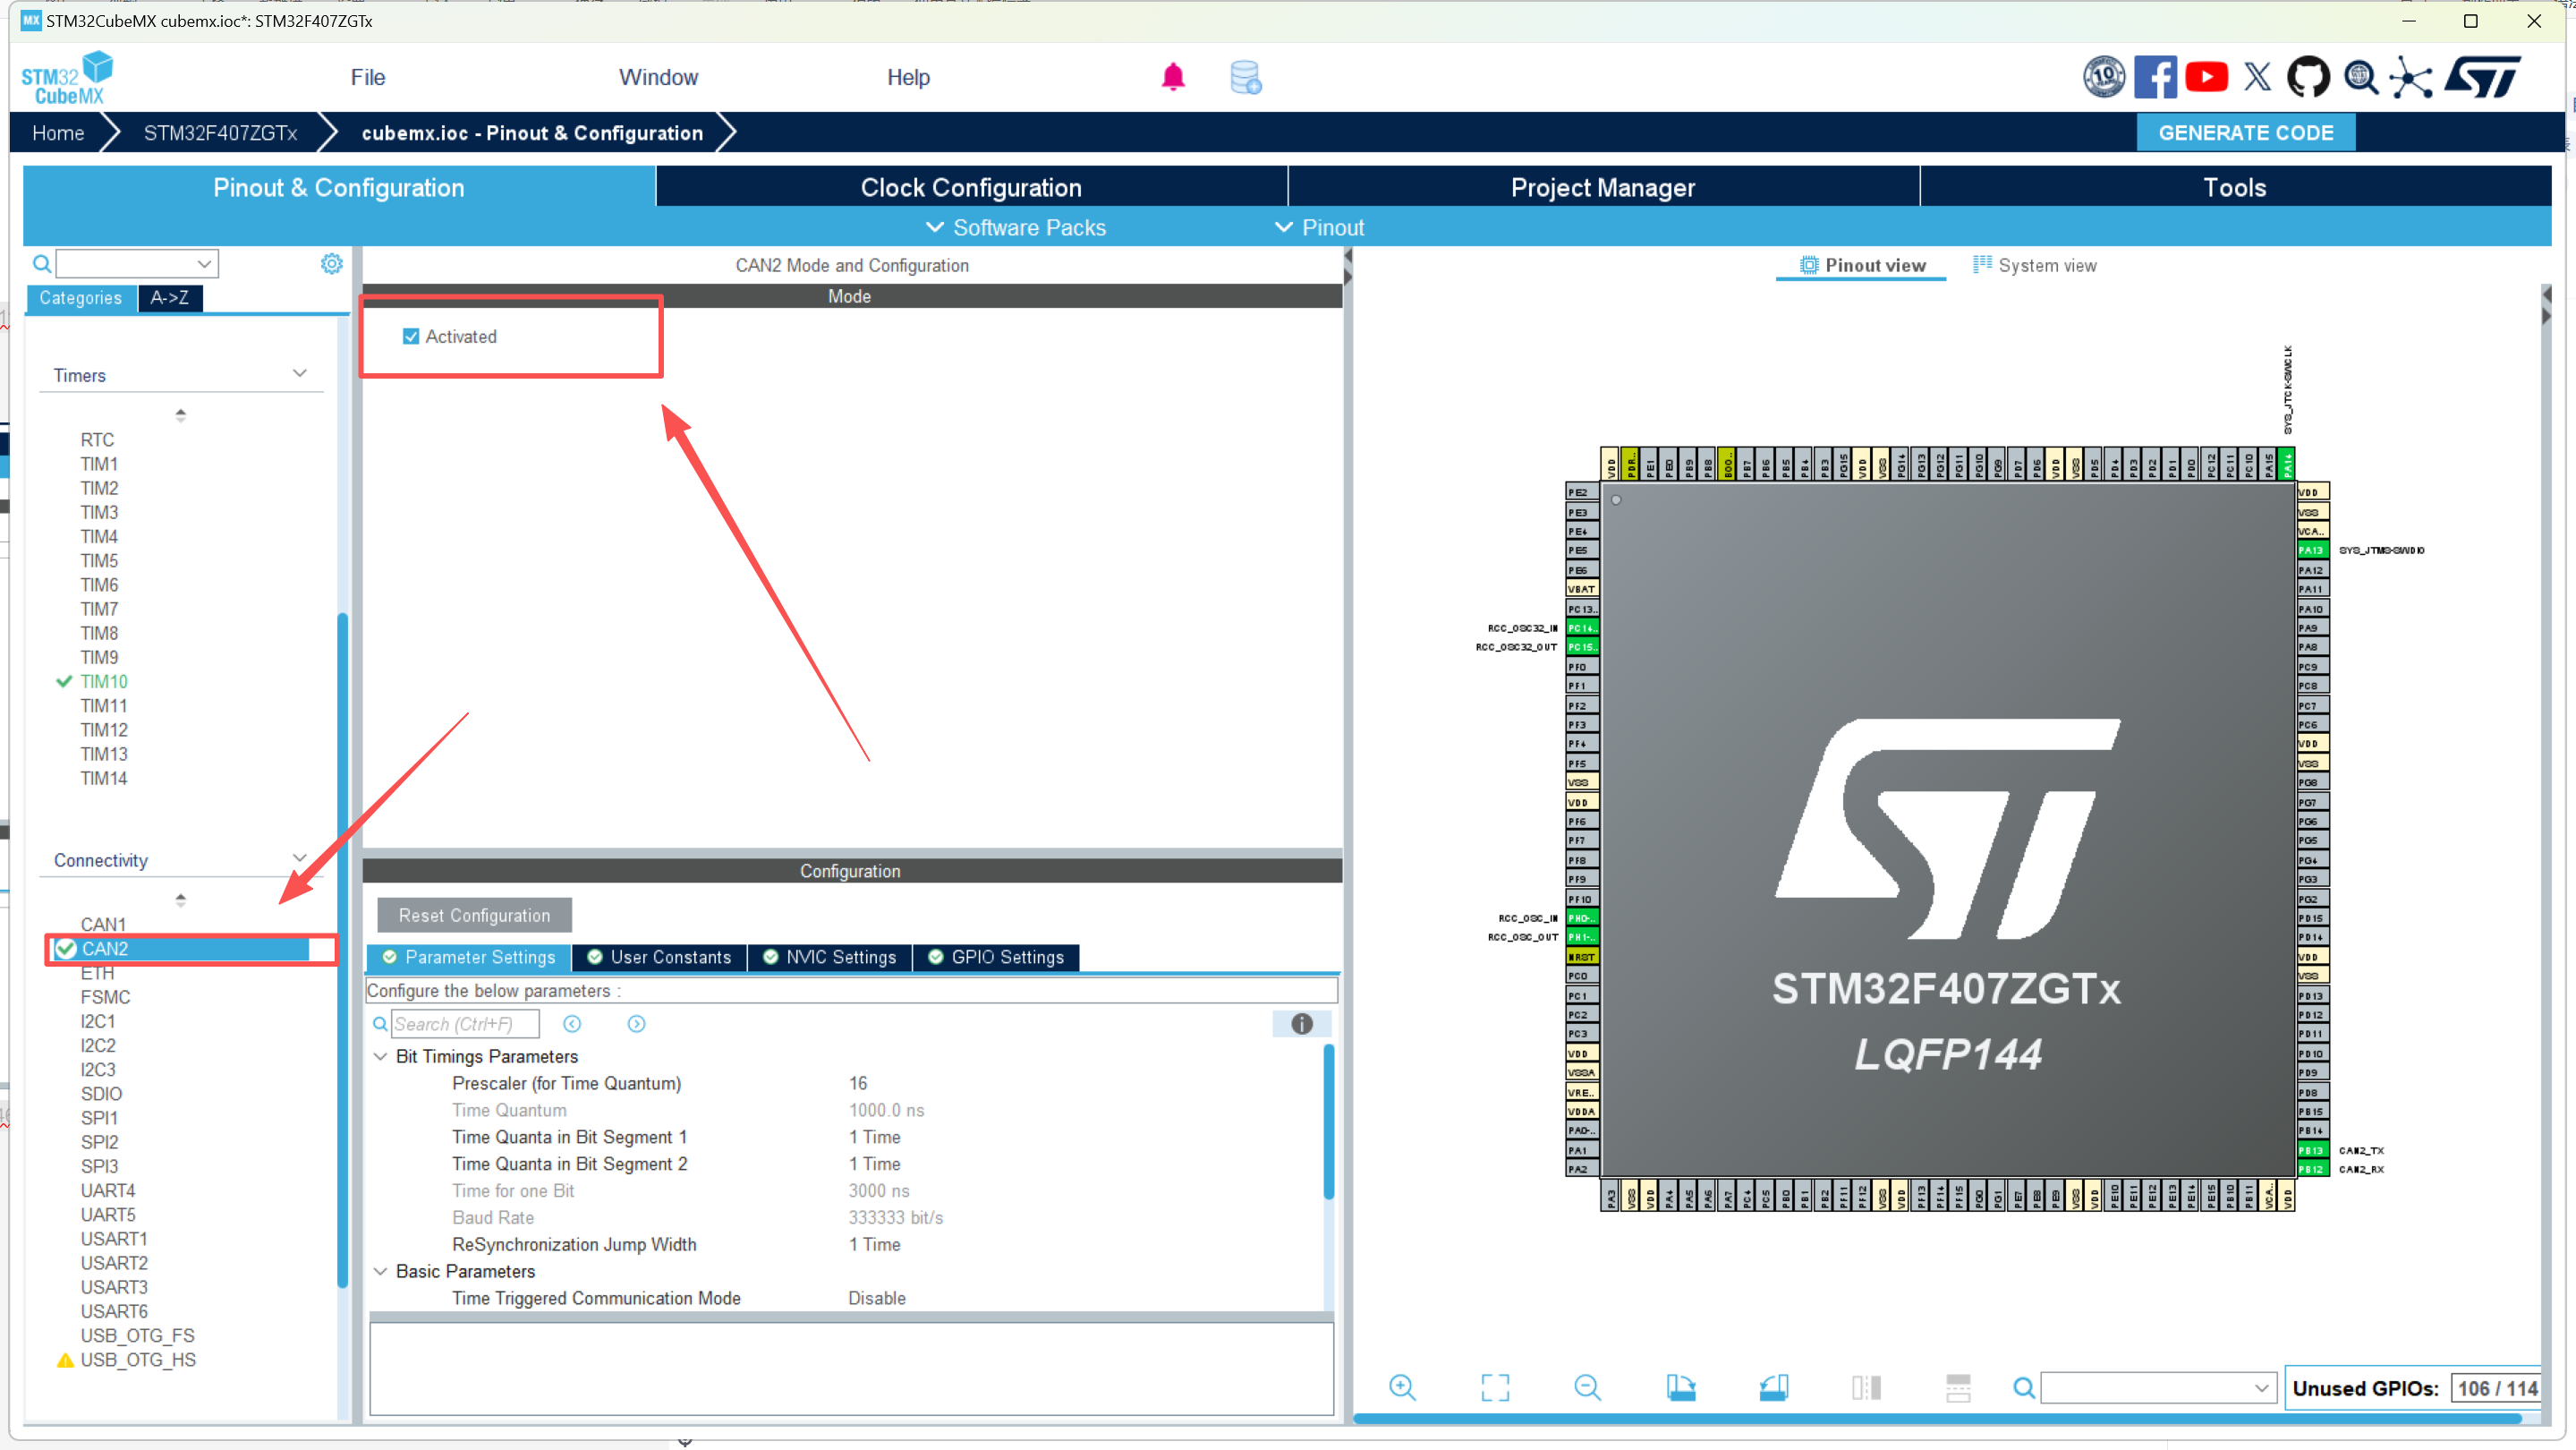Expand the Pinout dropdown menu
Screen dimensions: 2576x1450
pyautogui.click(x=1319, y=227)
